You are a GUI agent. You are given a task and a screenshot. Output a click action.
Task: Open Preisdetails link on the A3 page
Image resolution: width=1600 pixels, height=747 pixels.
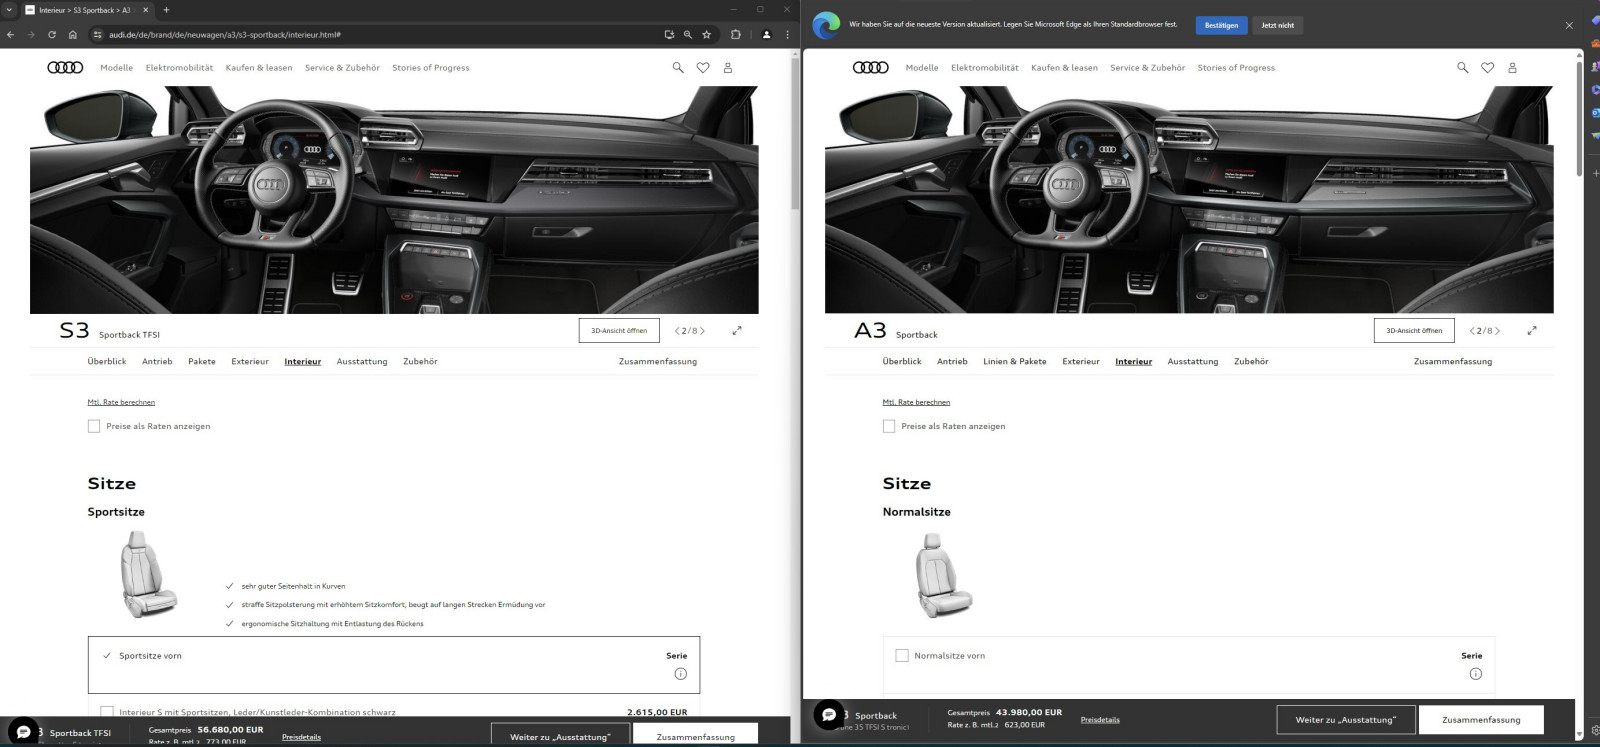[1100, 720]
